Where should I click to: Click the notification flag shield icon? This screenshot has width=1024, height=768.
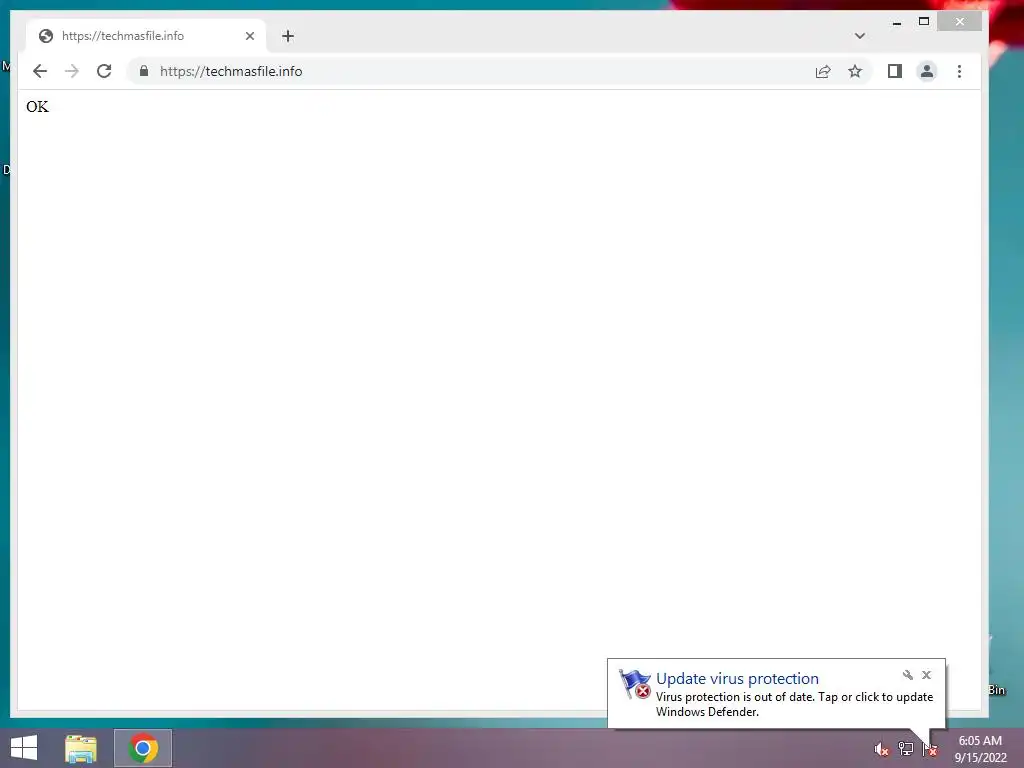point(635,684)
